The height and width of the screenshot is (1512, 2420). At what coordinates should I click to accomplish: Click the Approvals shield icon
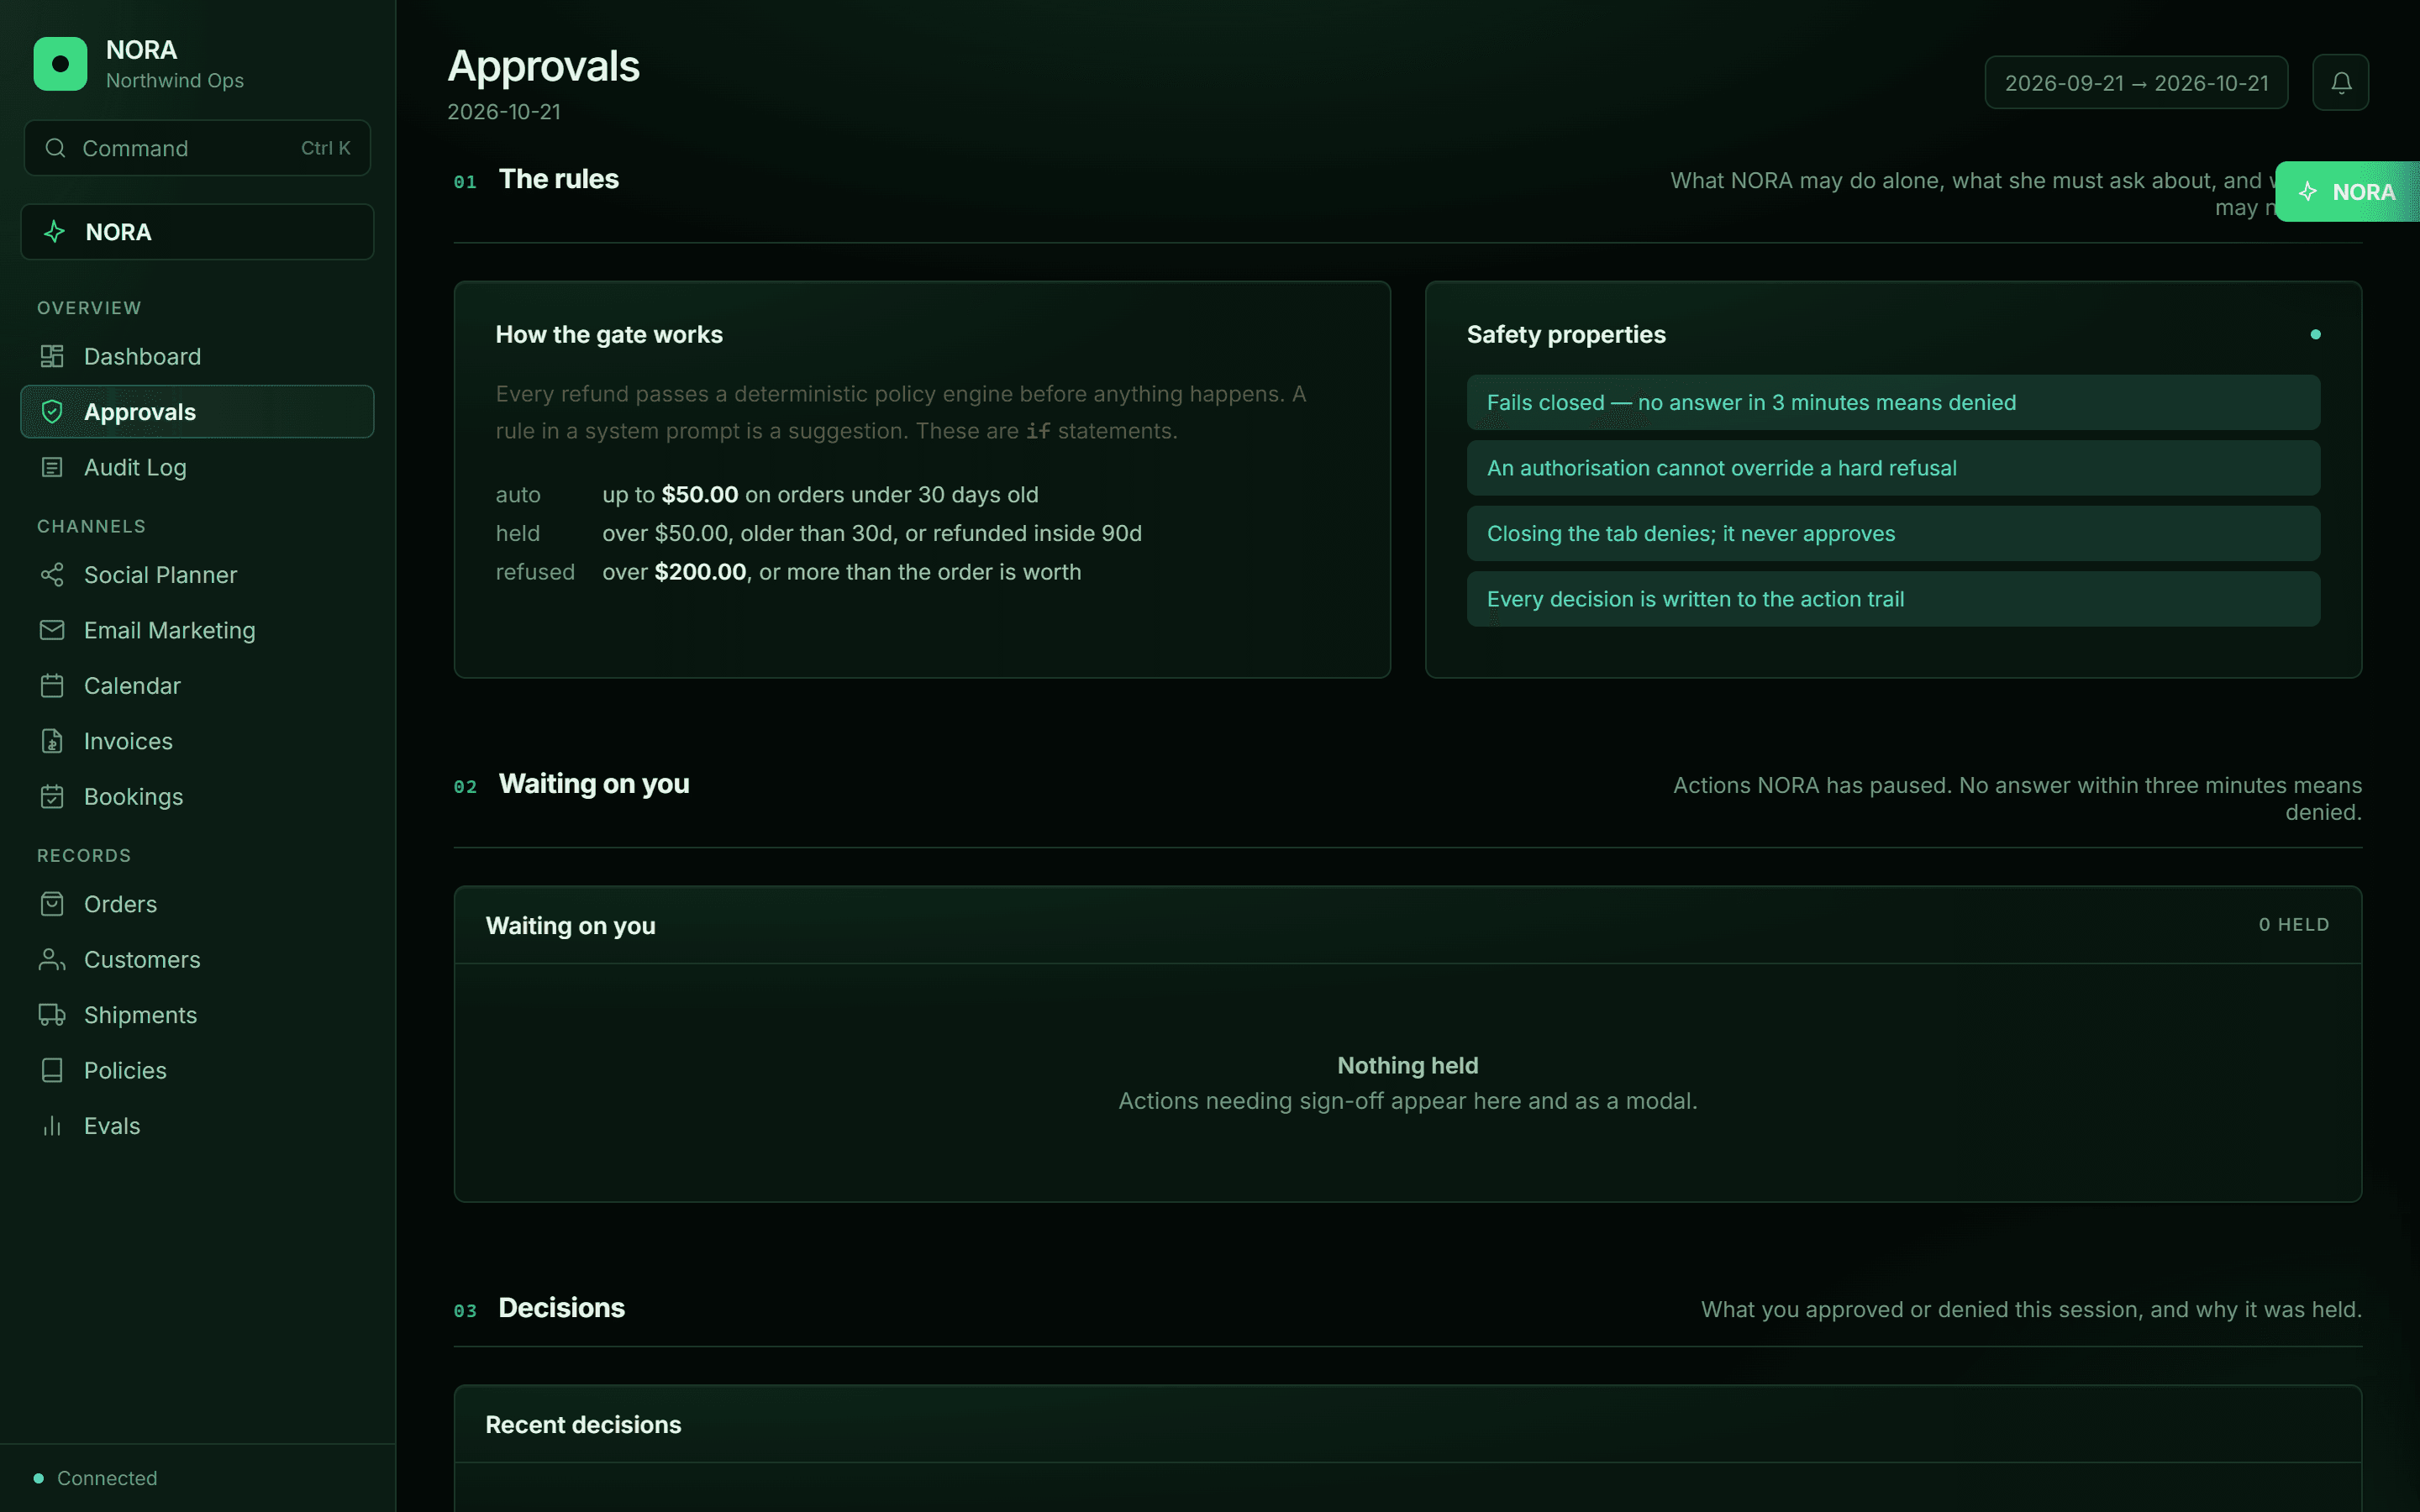point(52,412)
